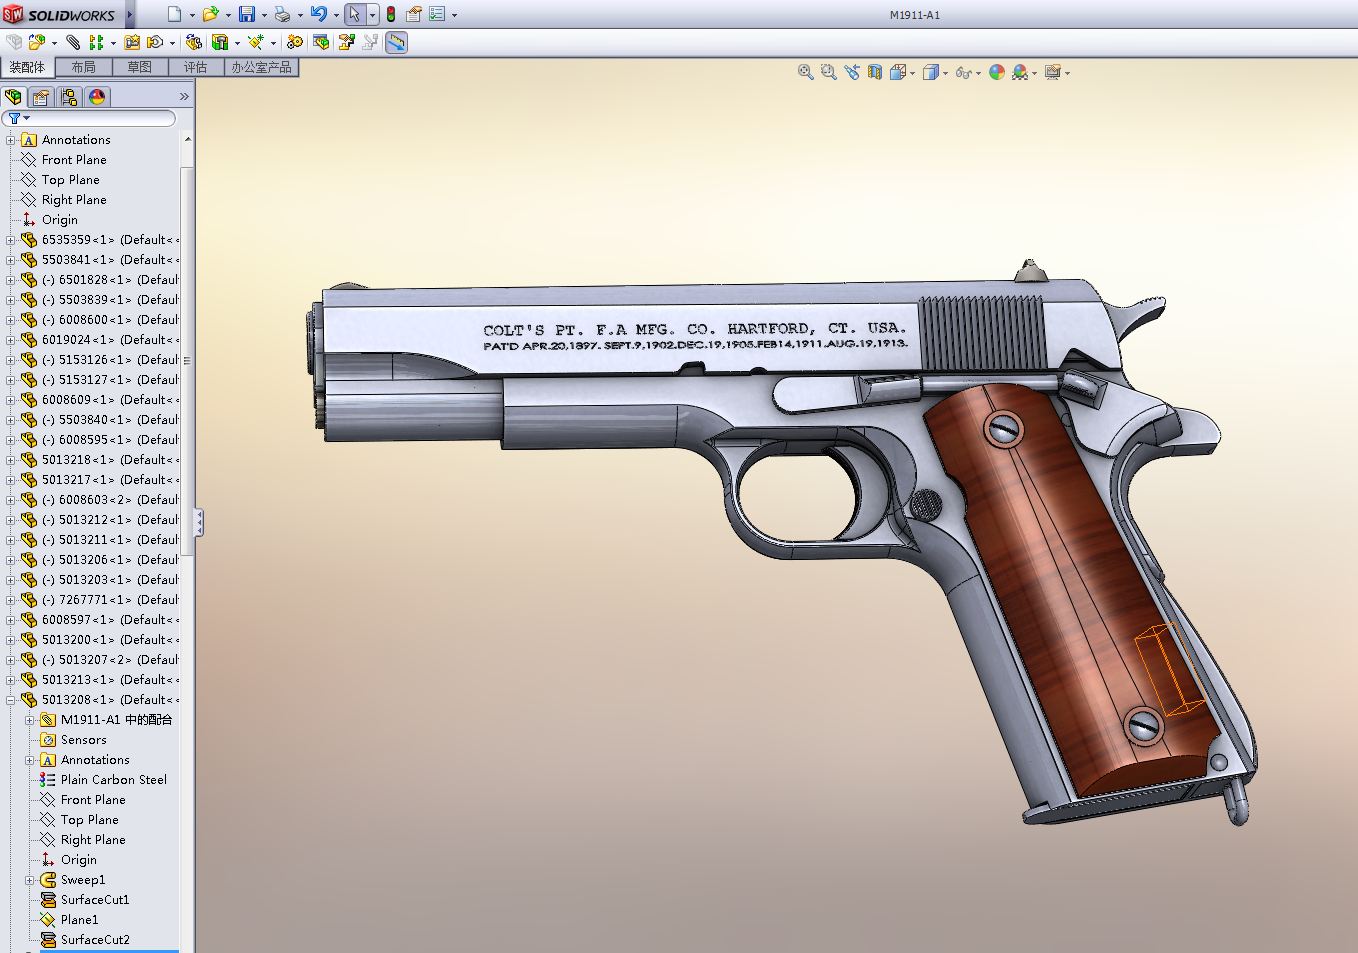This screenshot has width=1358, height=953.
Task: Save the document with the floppy icon
Action: [x=247, y=14]
